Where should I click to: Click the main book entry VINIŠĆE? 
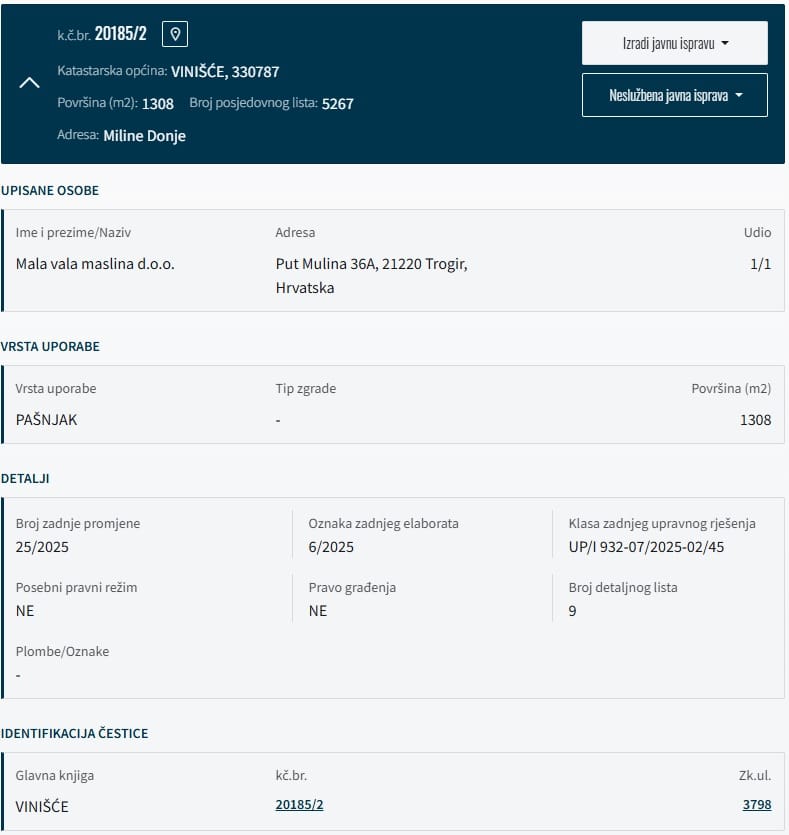click(42, 806)
